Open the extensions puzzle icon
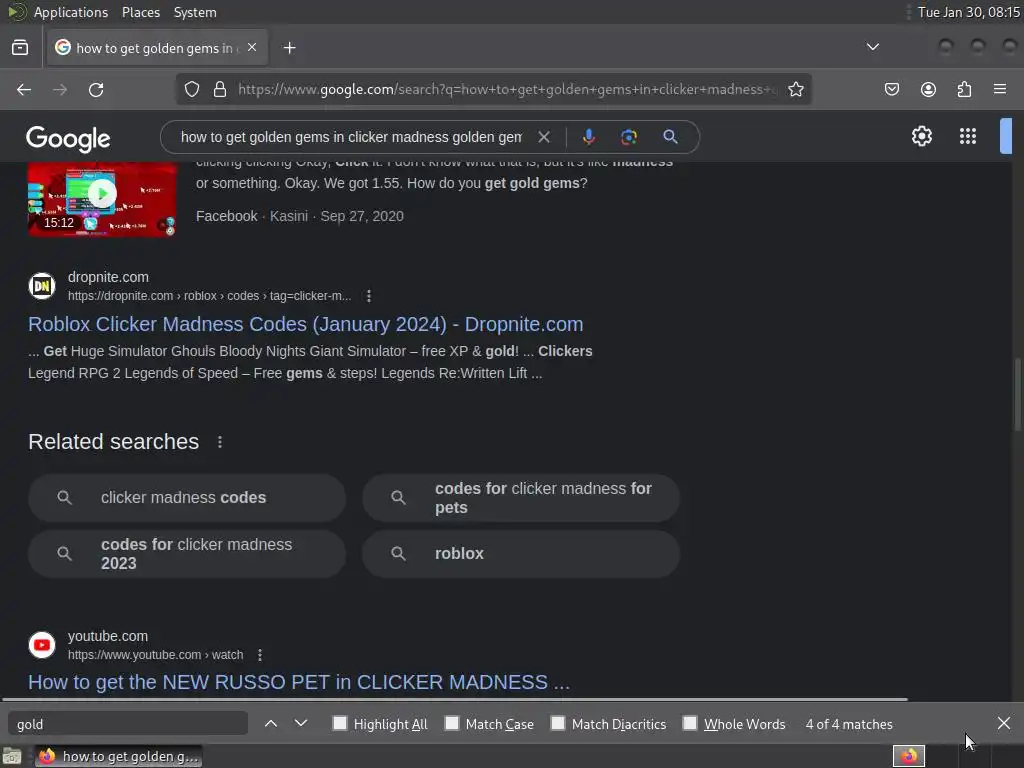 coord(964,89)
